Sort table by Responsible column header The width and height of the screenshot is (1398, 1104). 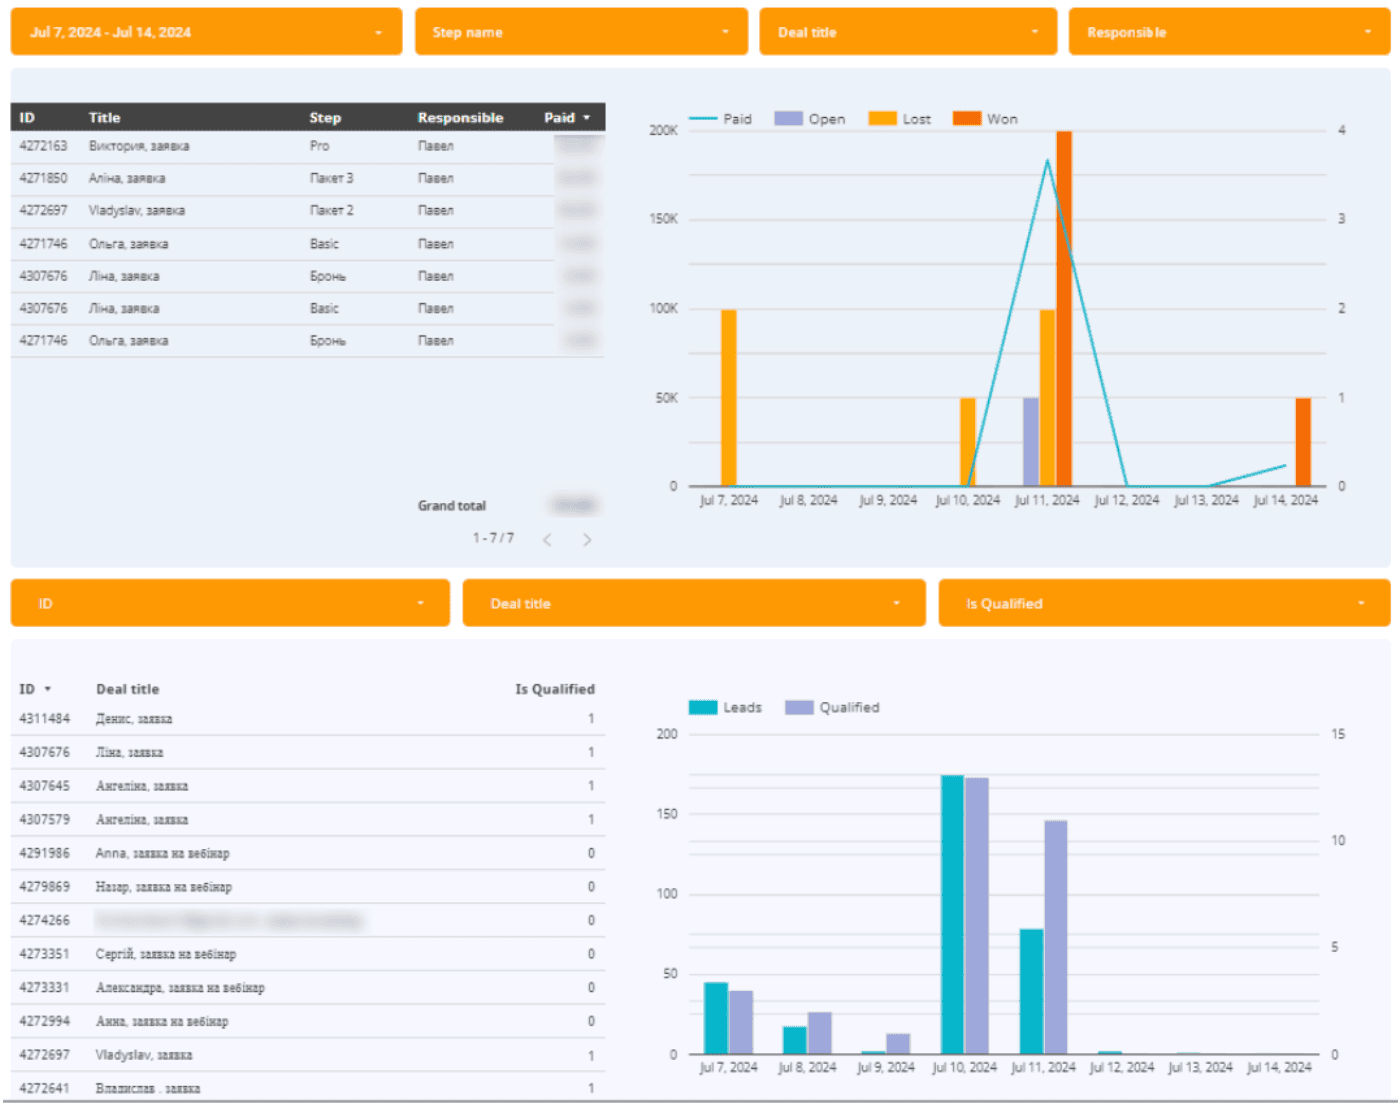(x=460, y=118)
